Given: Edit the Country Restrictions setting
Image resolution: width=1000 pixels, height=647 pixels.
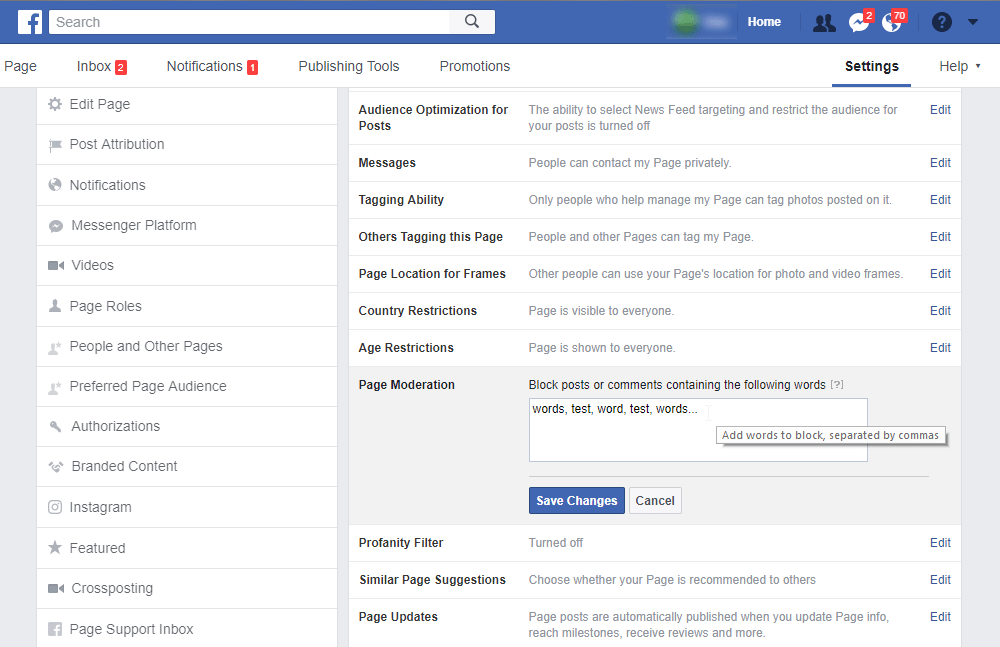Looking at the screenshot, I should click(940, 311).
